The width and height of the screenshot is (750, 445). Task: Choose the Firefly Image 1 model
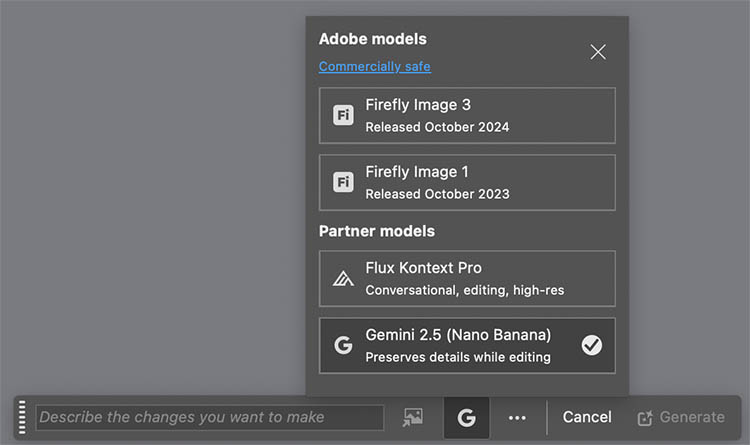pyautogui.click(x=467, y=182)
